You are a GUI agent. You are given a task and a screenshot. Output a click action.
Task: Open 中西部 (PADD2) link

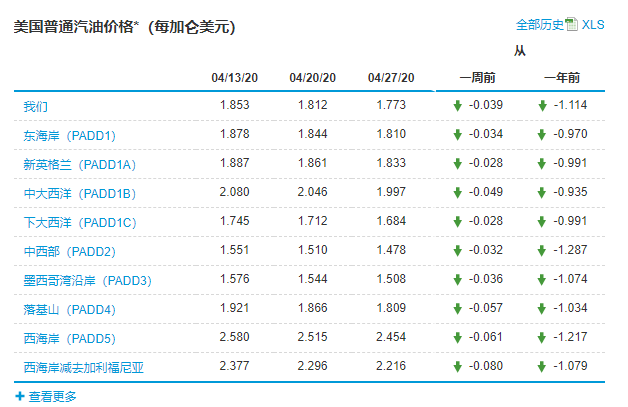(x=70, y=252)
